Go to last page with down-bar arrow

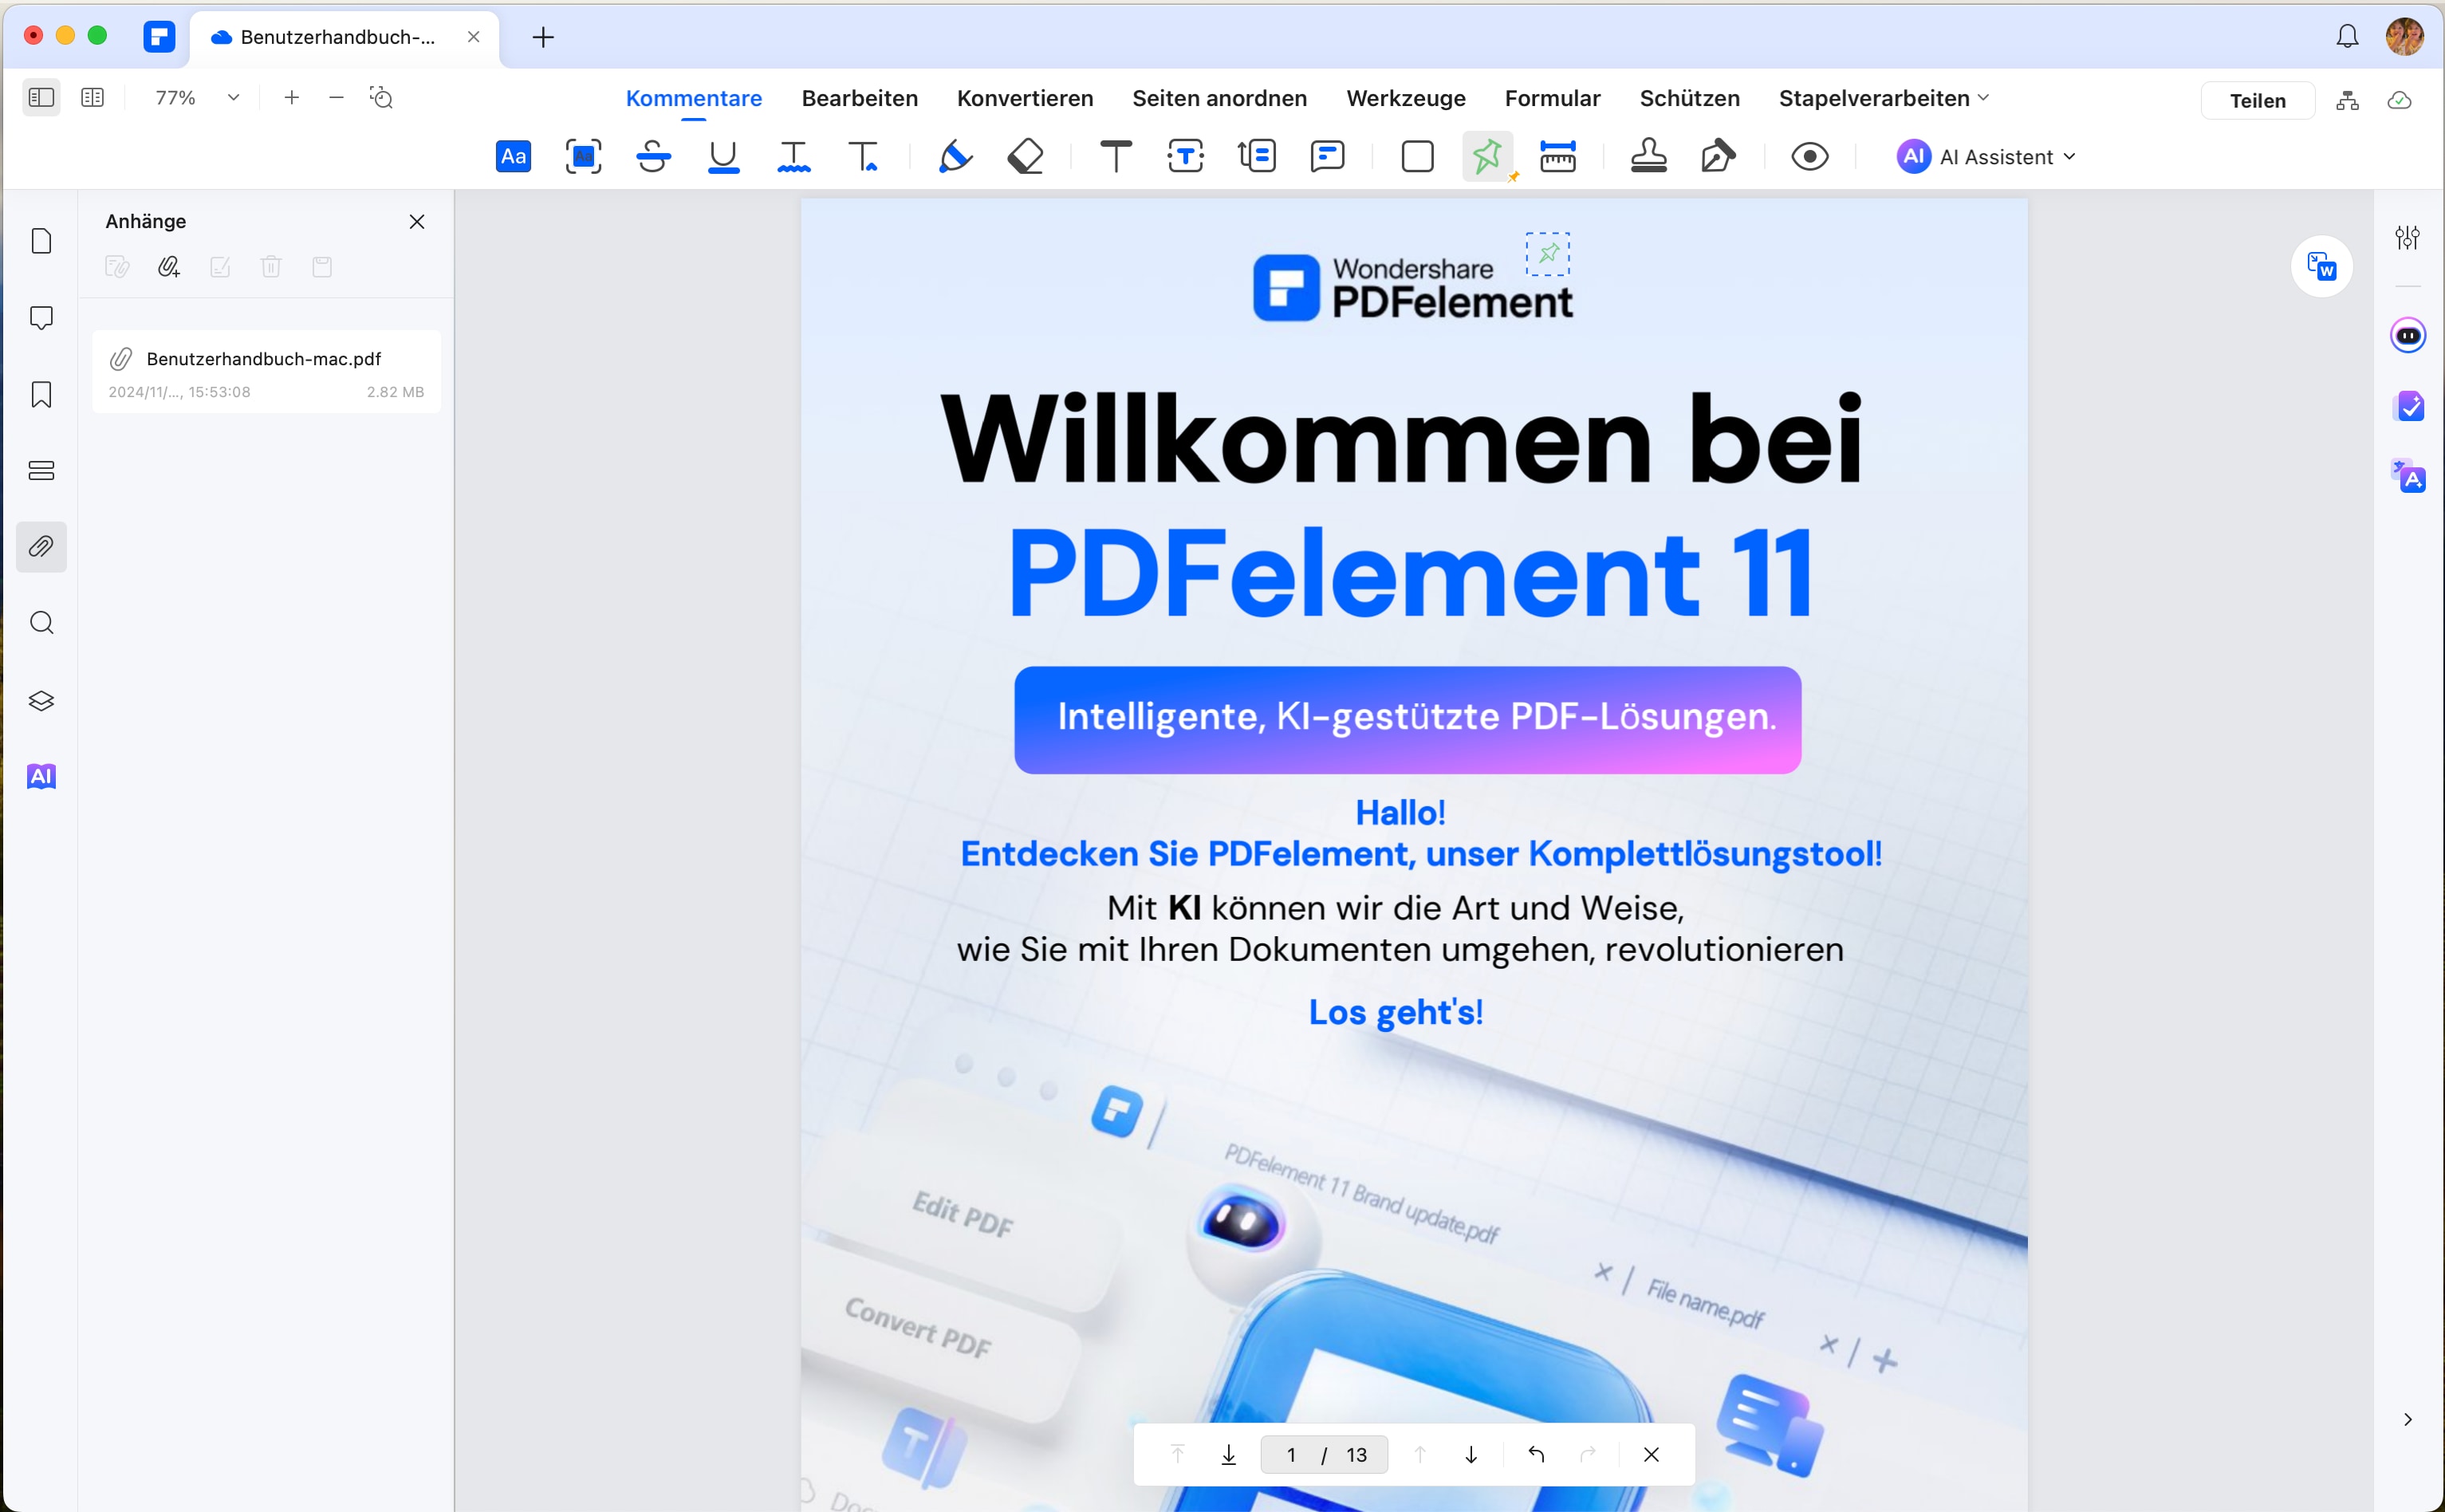(x=1229, y=1454)
